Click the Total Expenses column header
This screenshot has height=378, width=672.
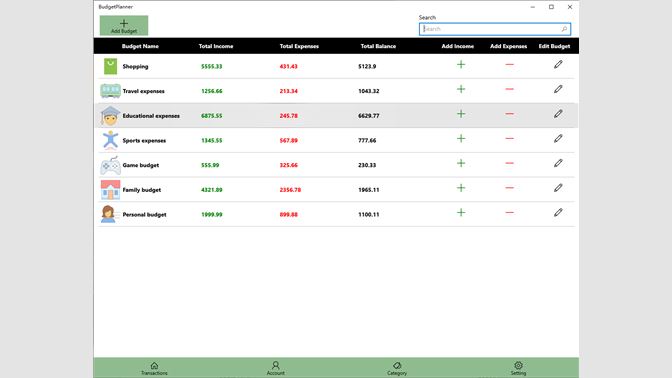point(299,46)
